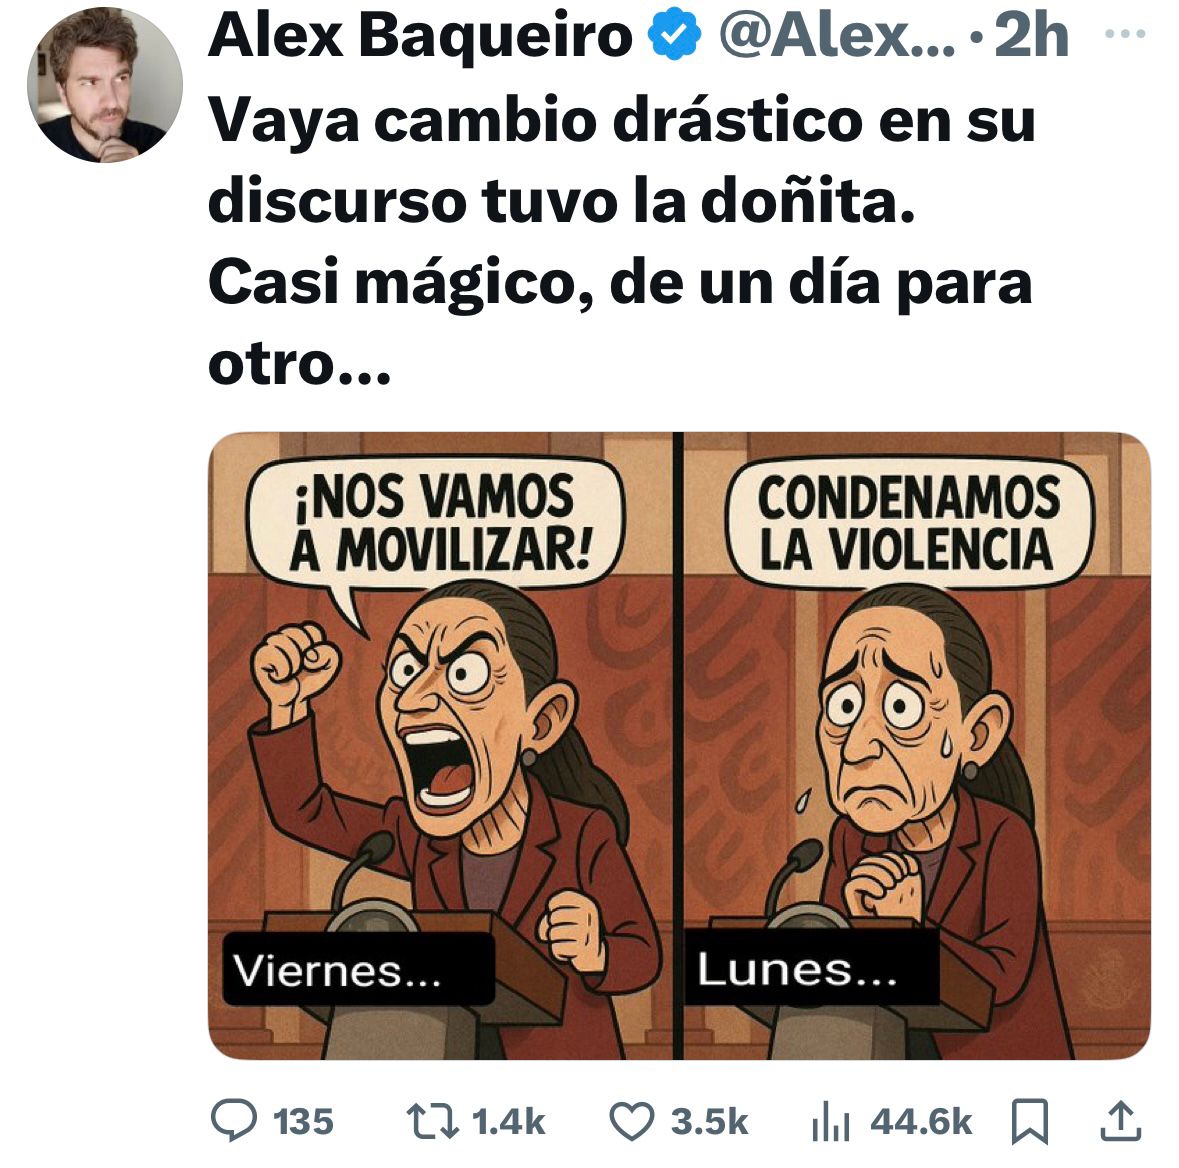
Task: Like the tweet with heart icon
Action: (x=631, y=1121)
